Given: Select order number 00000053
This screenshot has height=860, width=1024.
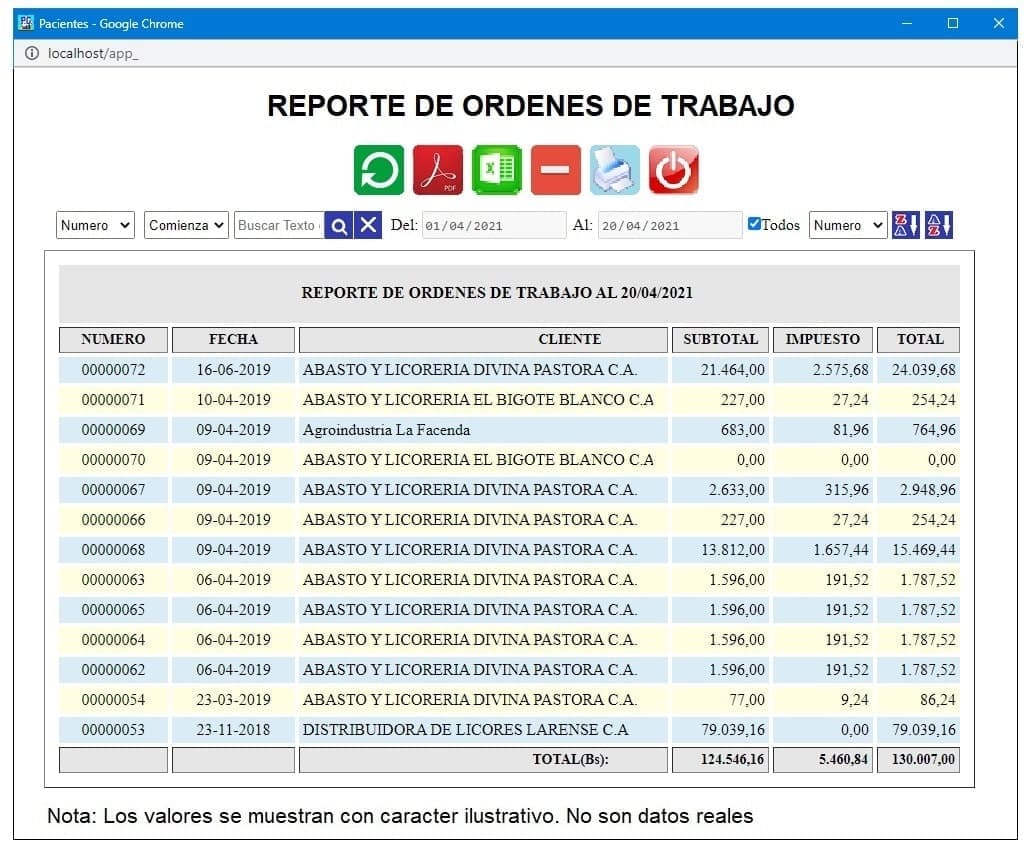Looking at the screenshot, I should [113, 730].
